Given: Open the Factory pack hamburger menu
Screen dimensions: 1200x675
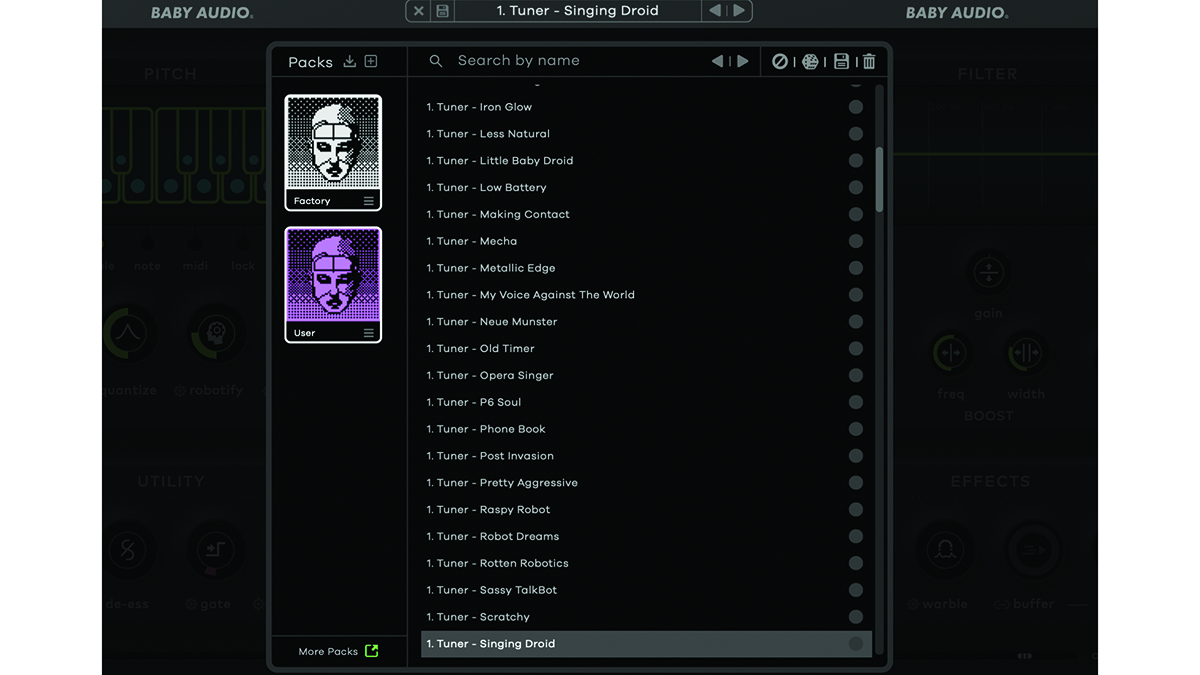Looking at the screenshot, I should pos(369,201).
